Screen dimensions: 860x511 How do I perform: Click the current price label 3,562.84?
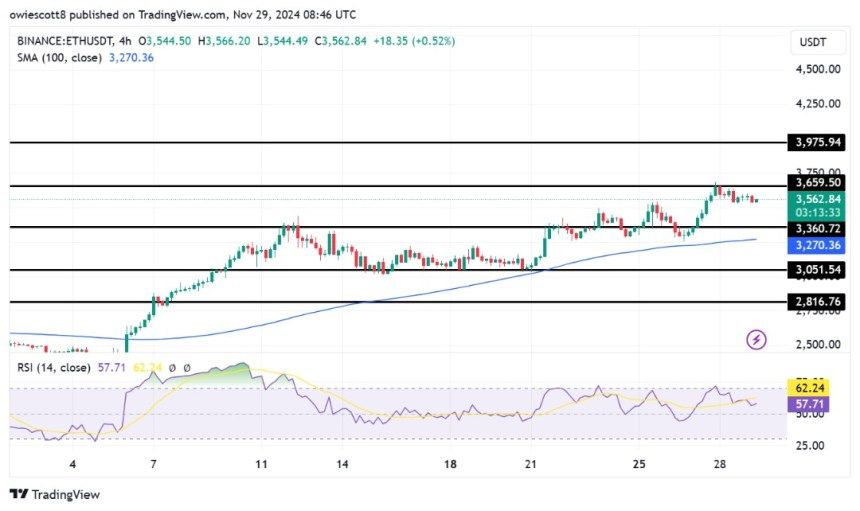[817, 199]
